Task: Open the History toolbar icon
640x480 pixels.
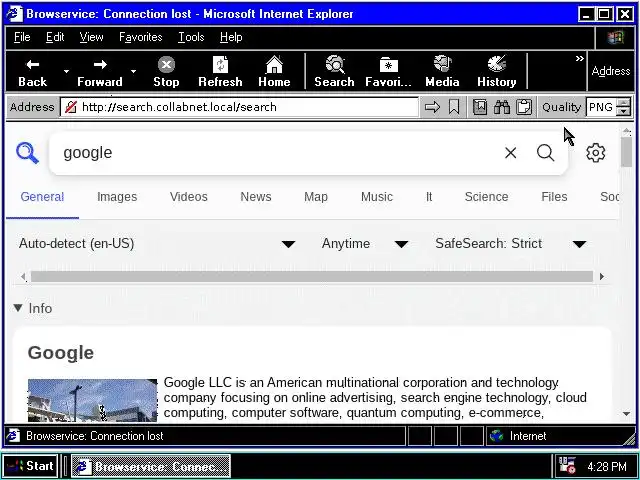Action: 497,64
